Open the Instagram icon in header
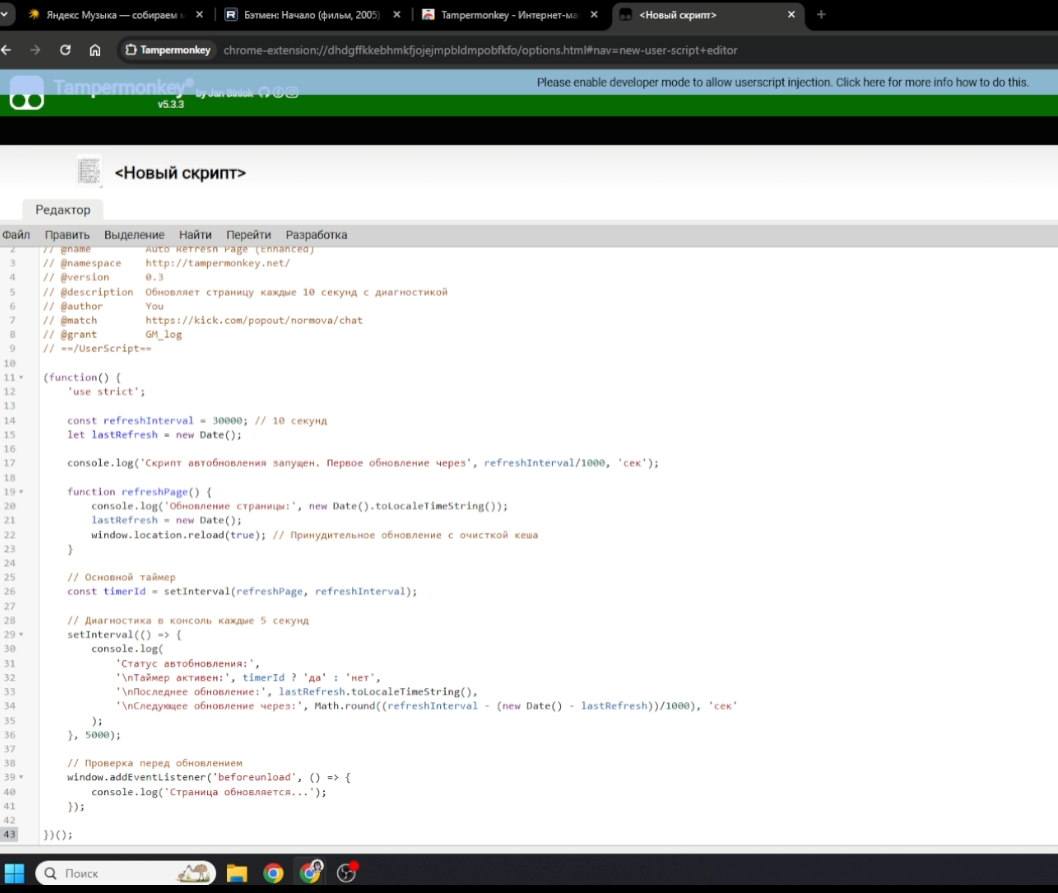The width and height of the screenshot is (1058, 893). pyautogui.click(x=291, y=92)
